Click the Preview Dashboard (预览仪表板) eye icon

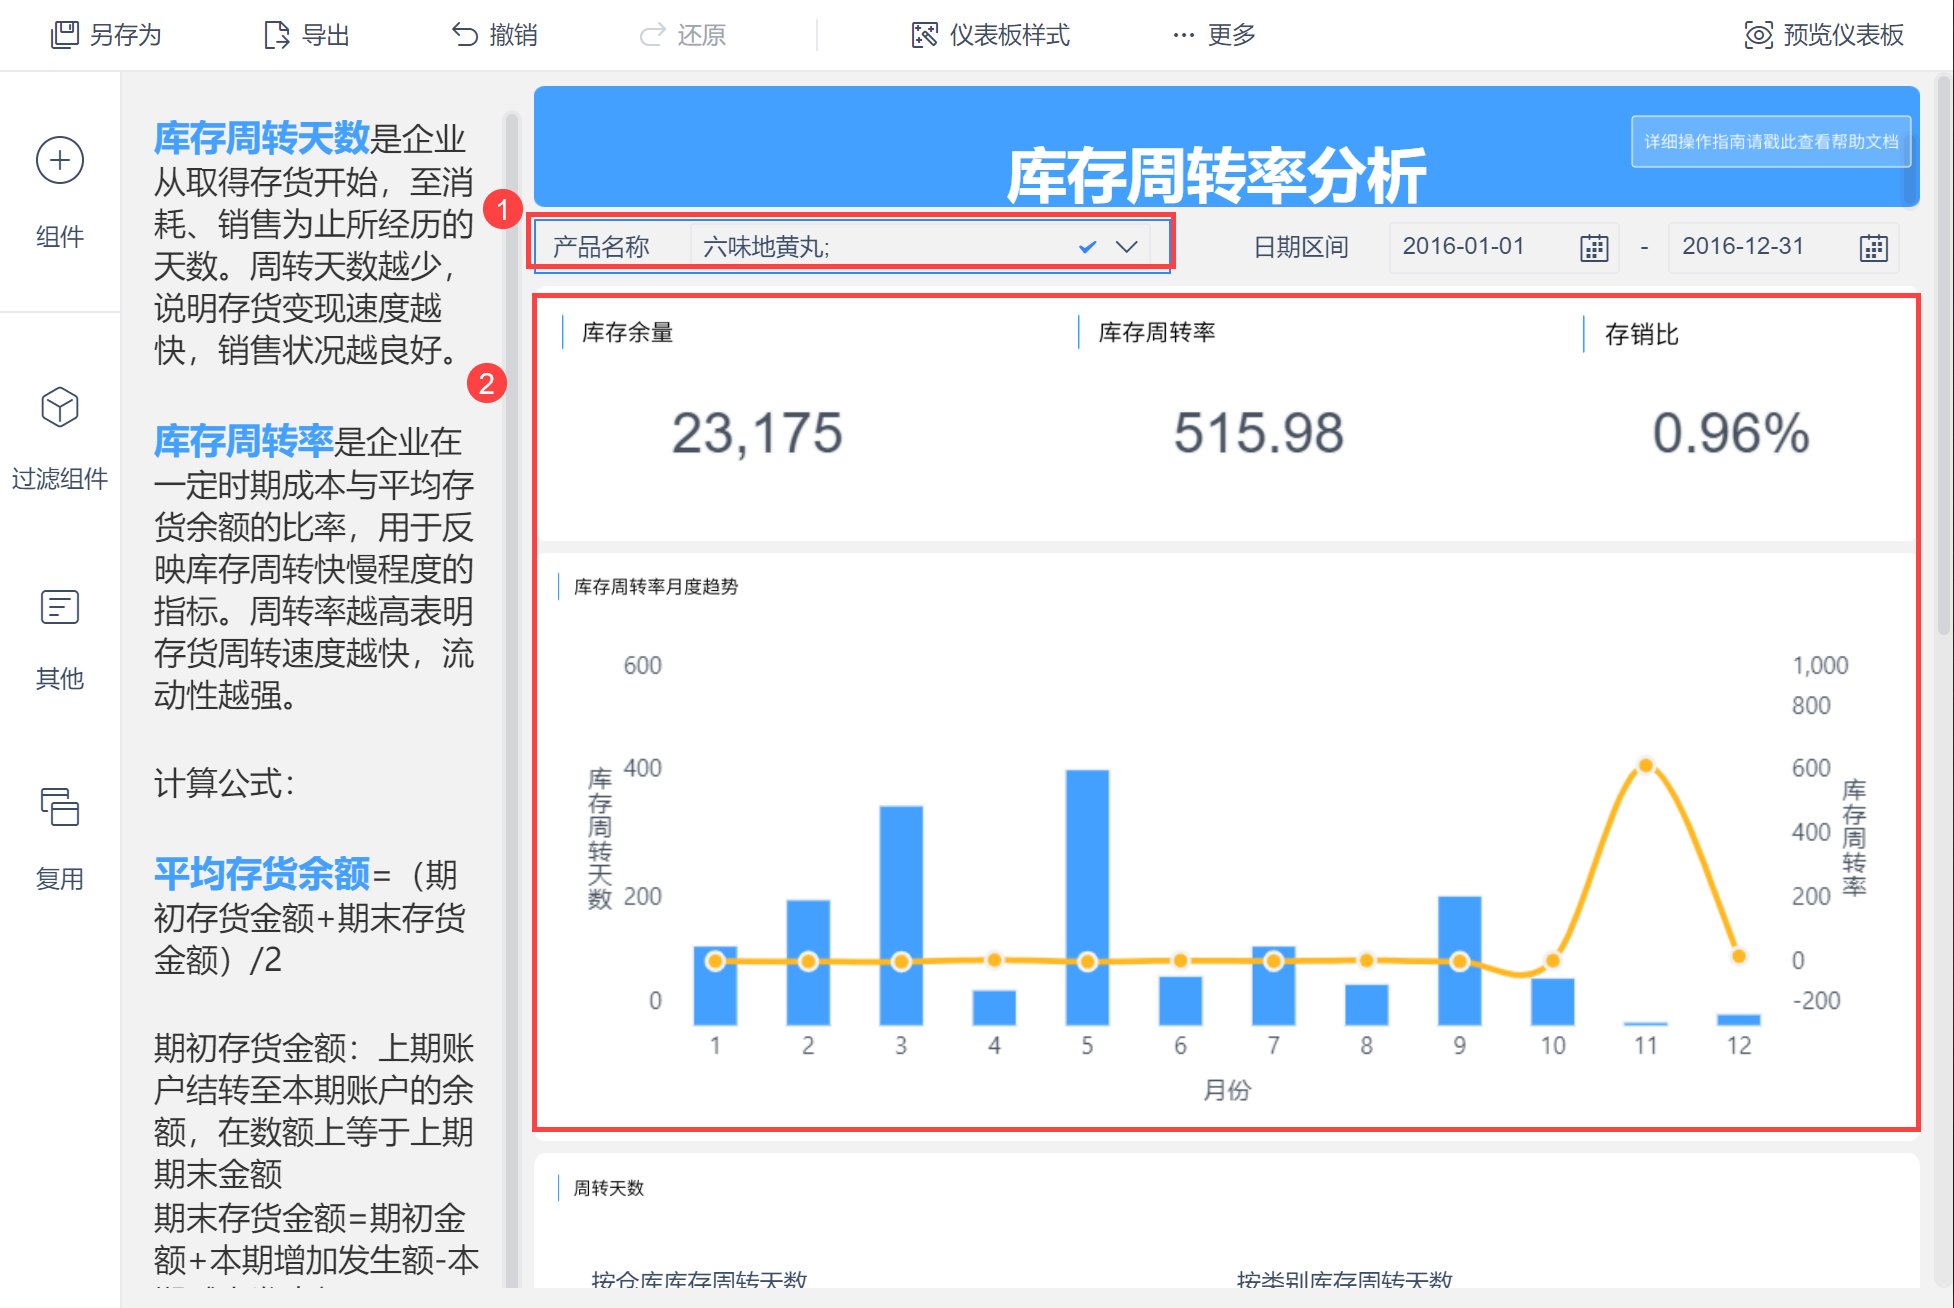[x=1758, y=35]
